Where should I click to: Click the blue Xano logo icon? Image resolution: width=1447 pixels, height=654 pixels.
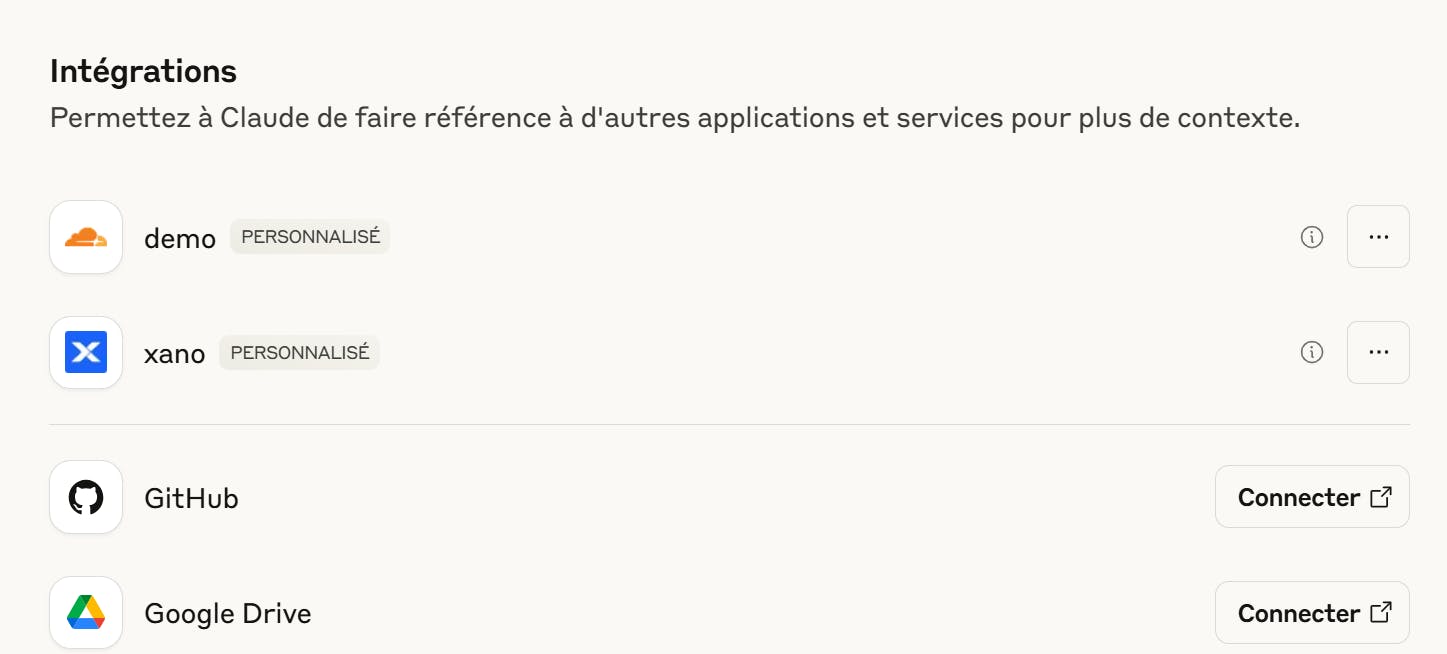[86, 353]
